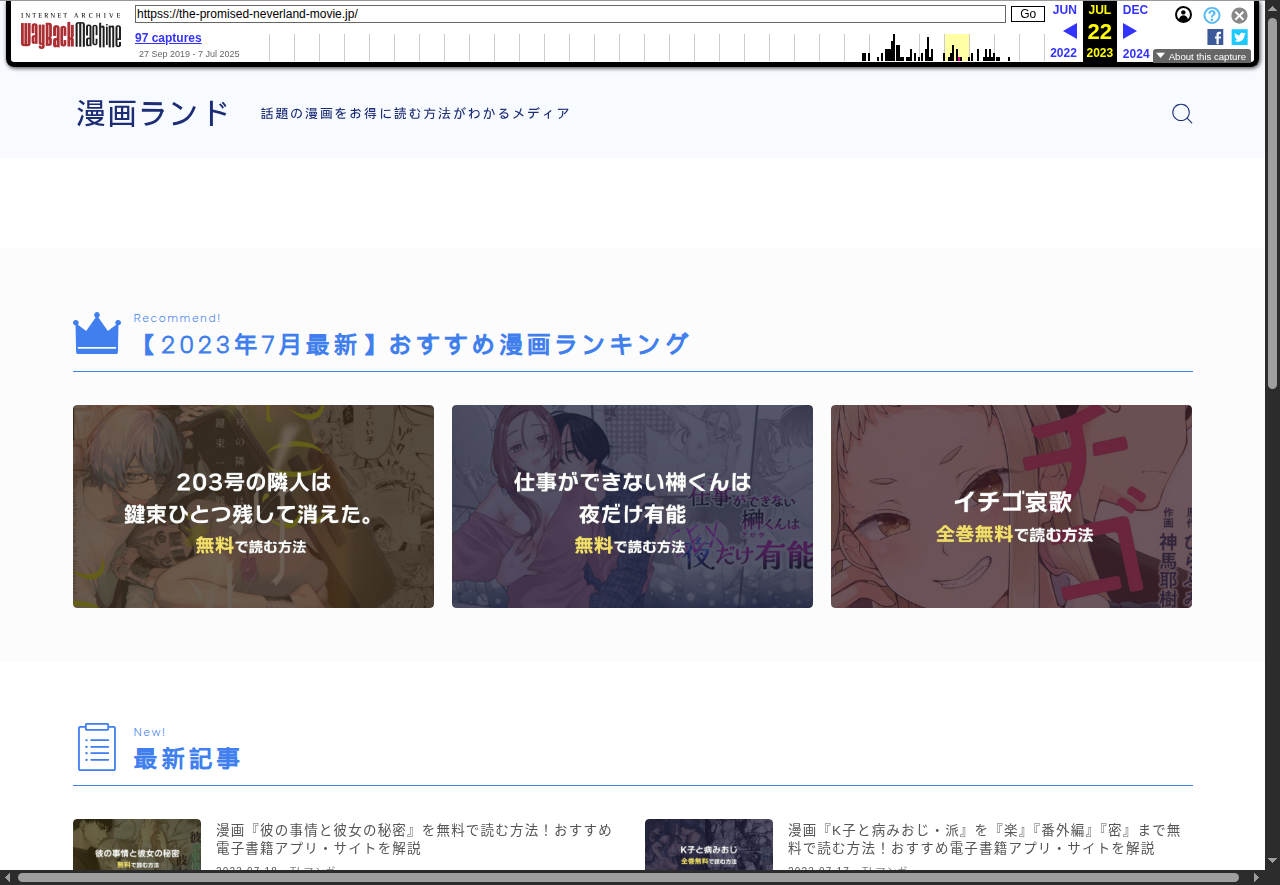Select the DEC 2024 capture link
The width and height of the screenshot is (1280, 885).
point(1135,10)
